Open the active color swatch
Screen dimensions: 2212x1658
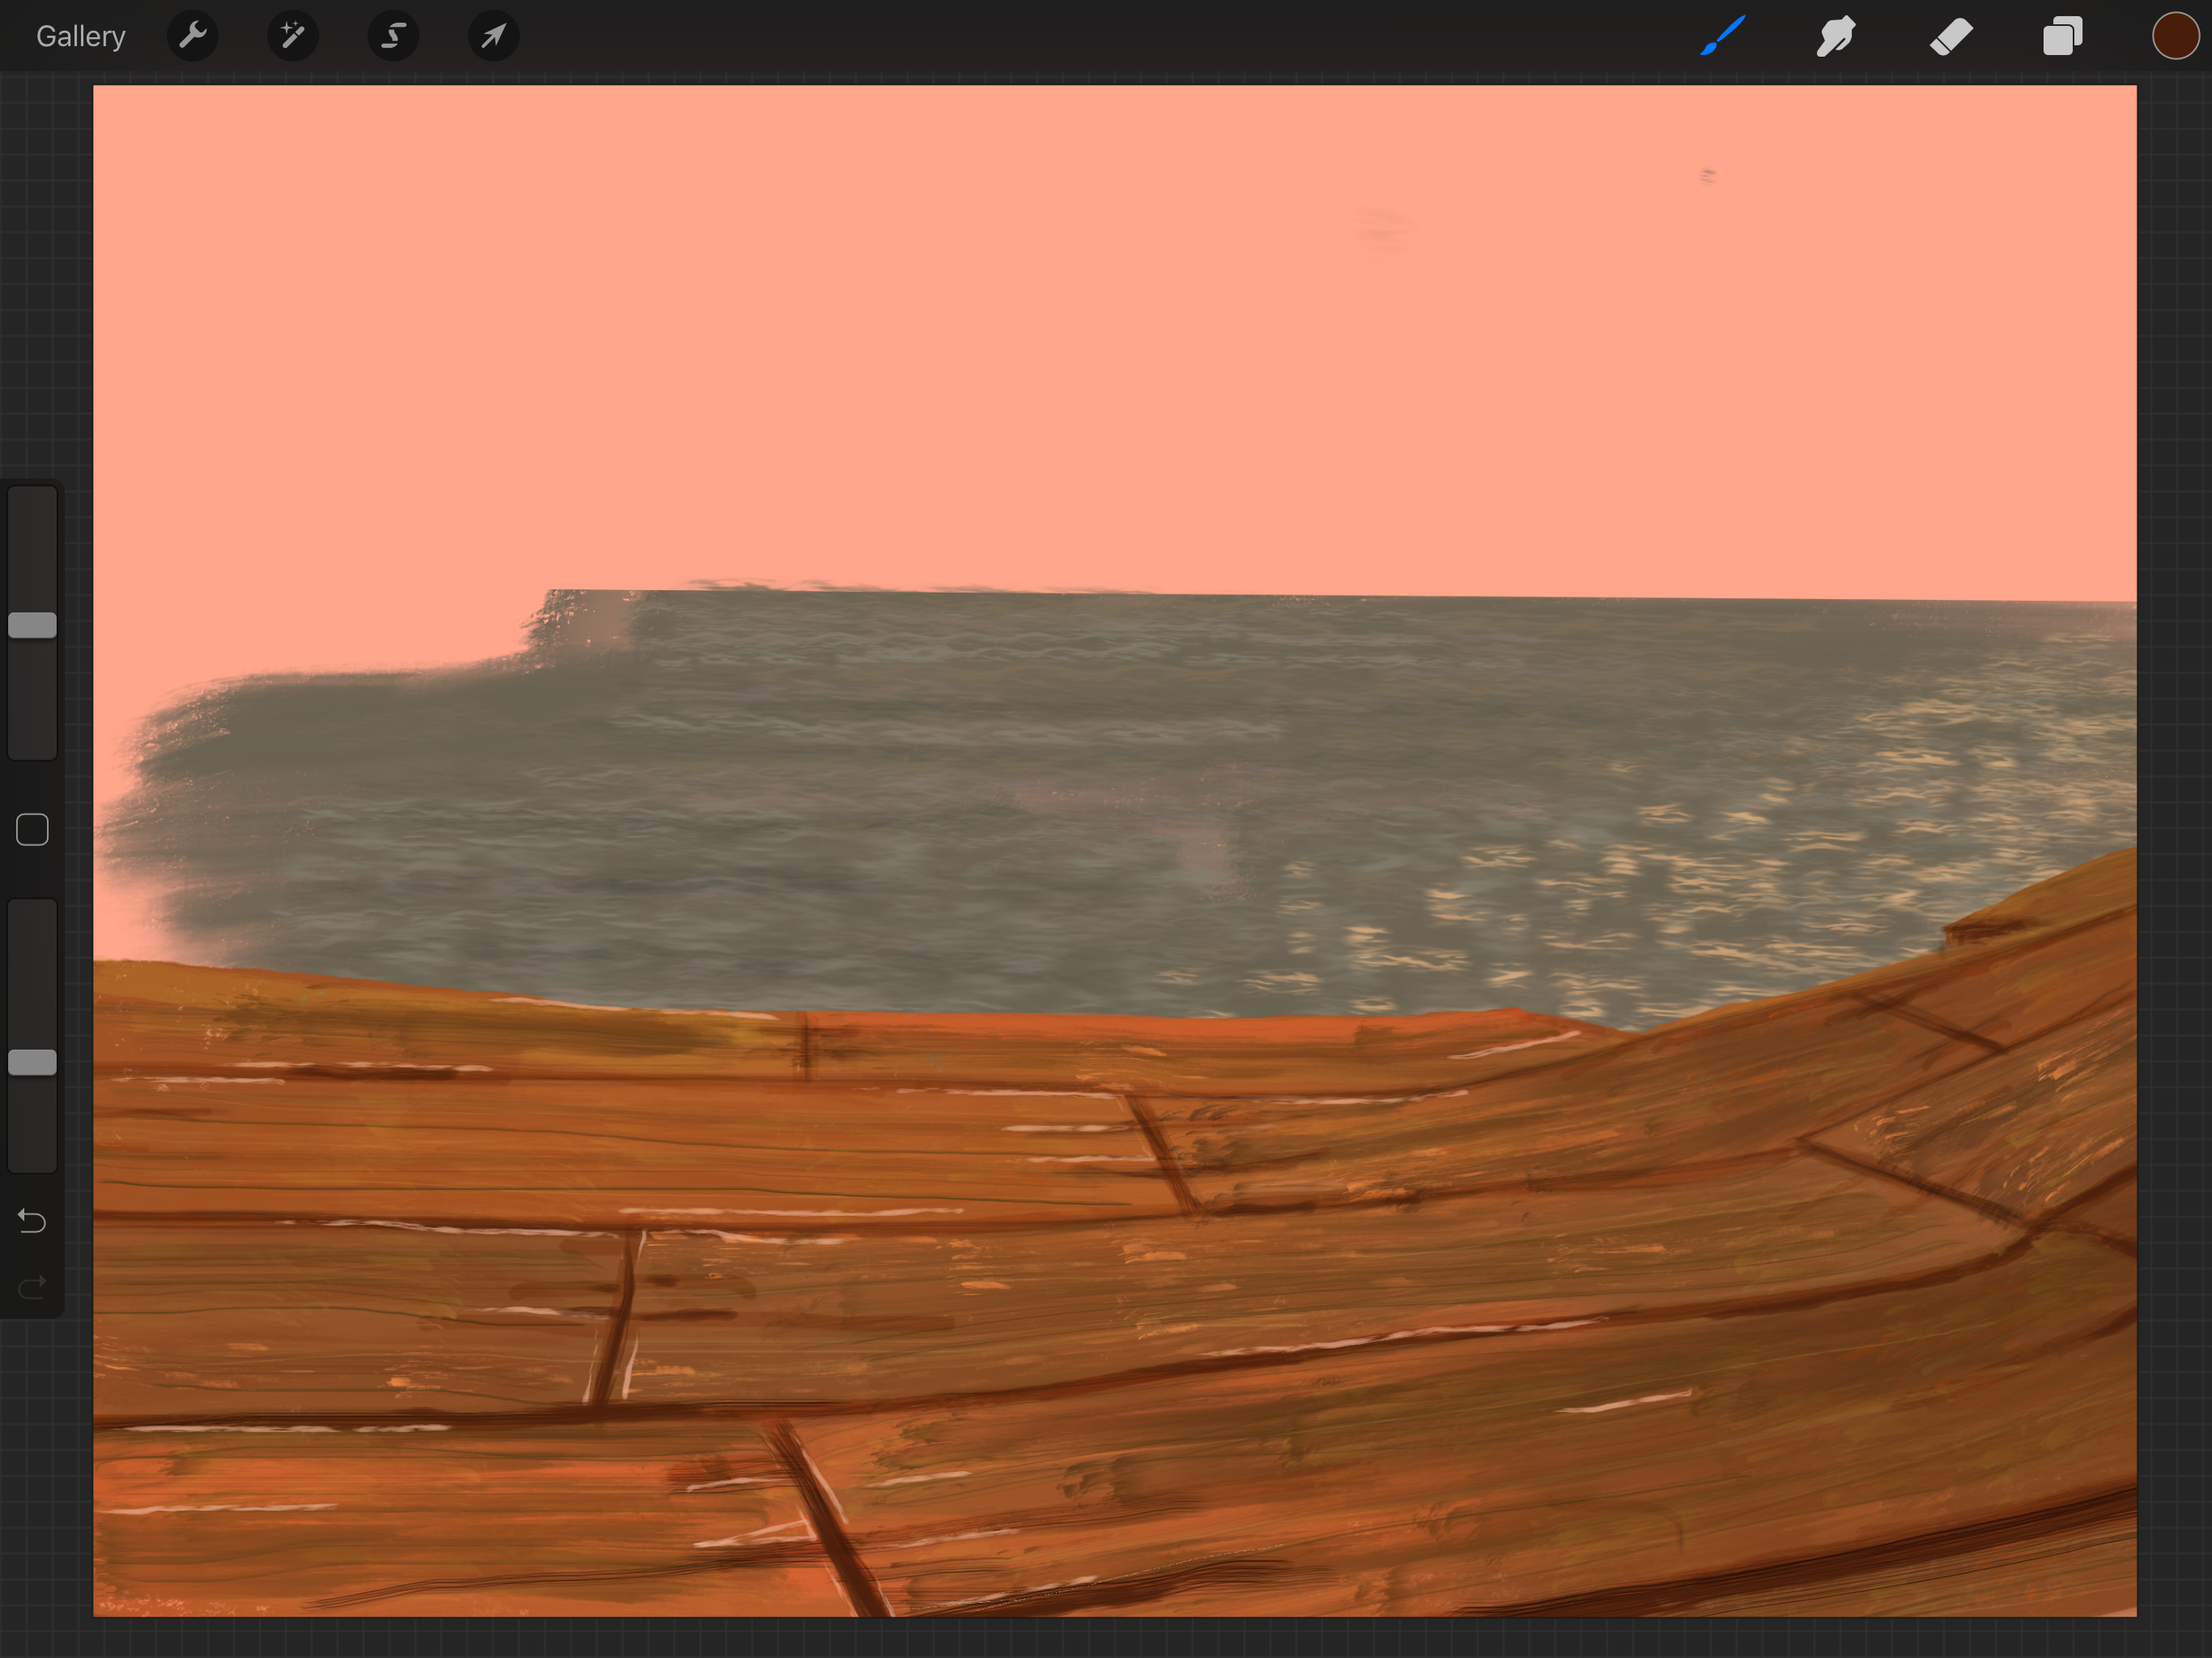(2175, 36)
